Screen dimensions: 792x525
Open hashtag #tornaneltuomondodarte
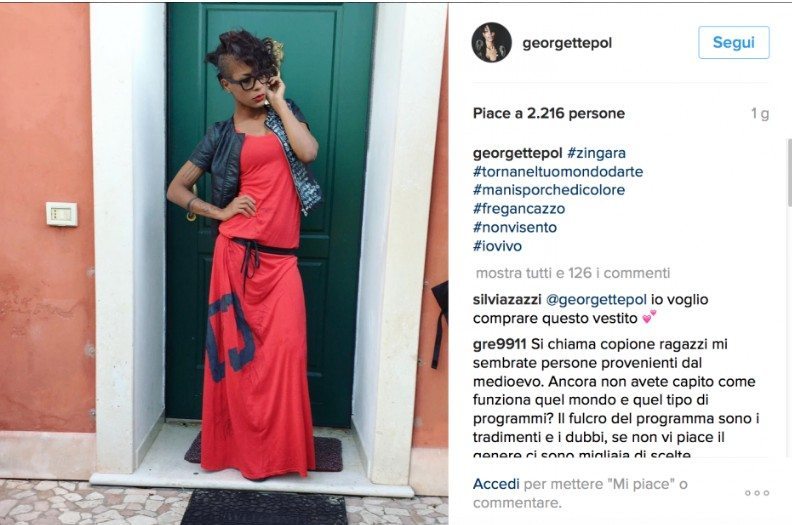click(558, 172)
